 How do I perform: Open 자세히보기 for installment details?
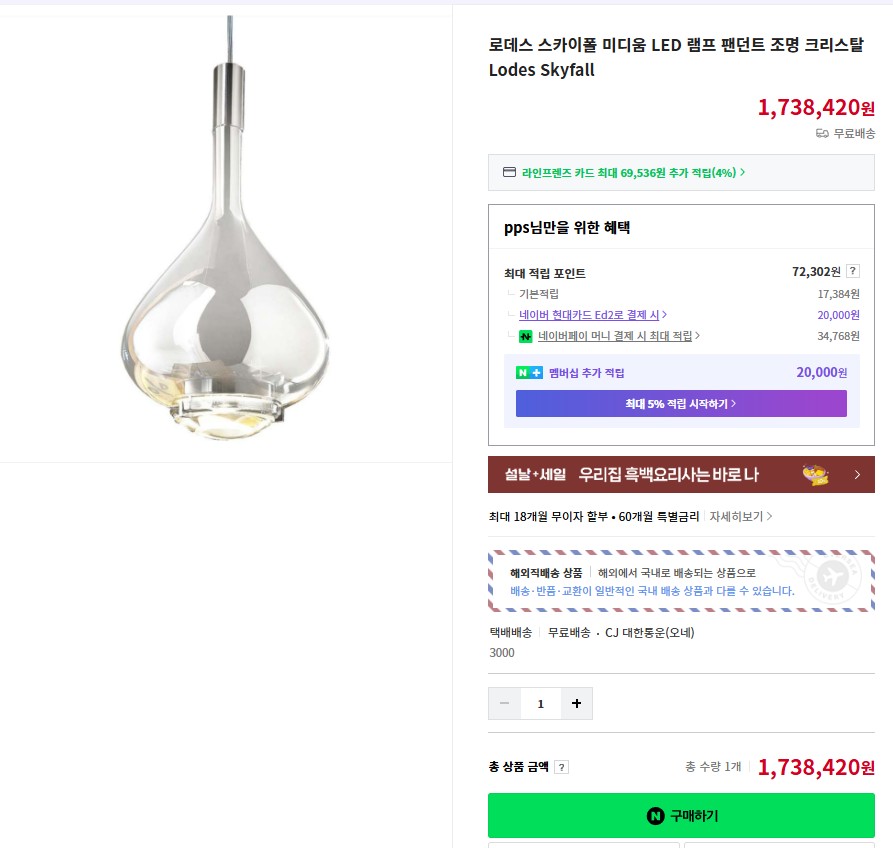(x=740, y=517)
